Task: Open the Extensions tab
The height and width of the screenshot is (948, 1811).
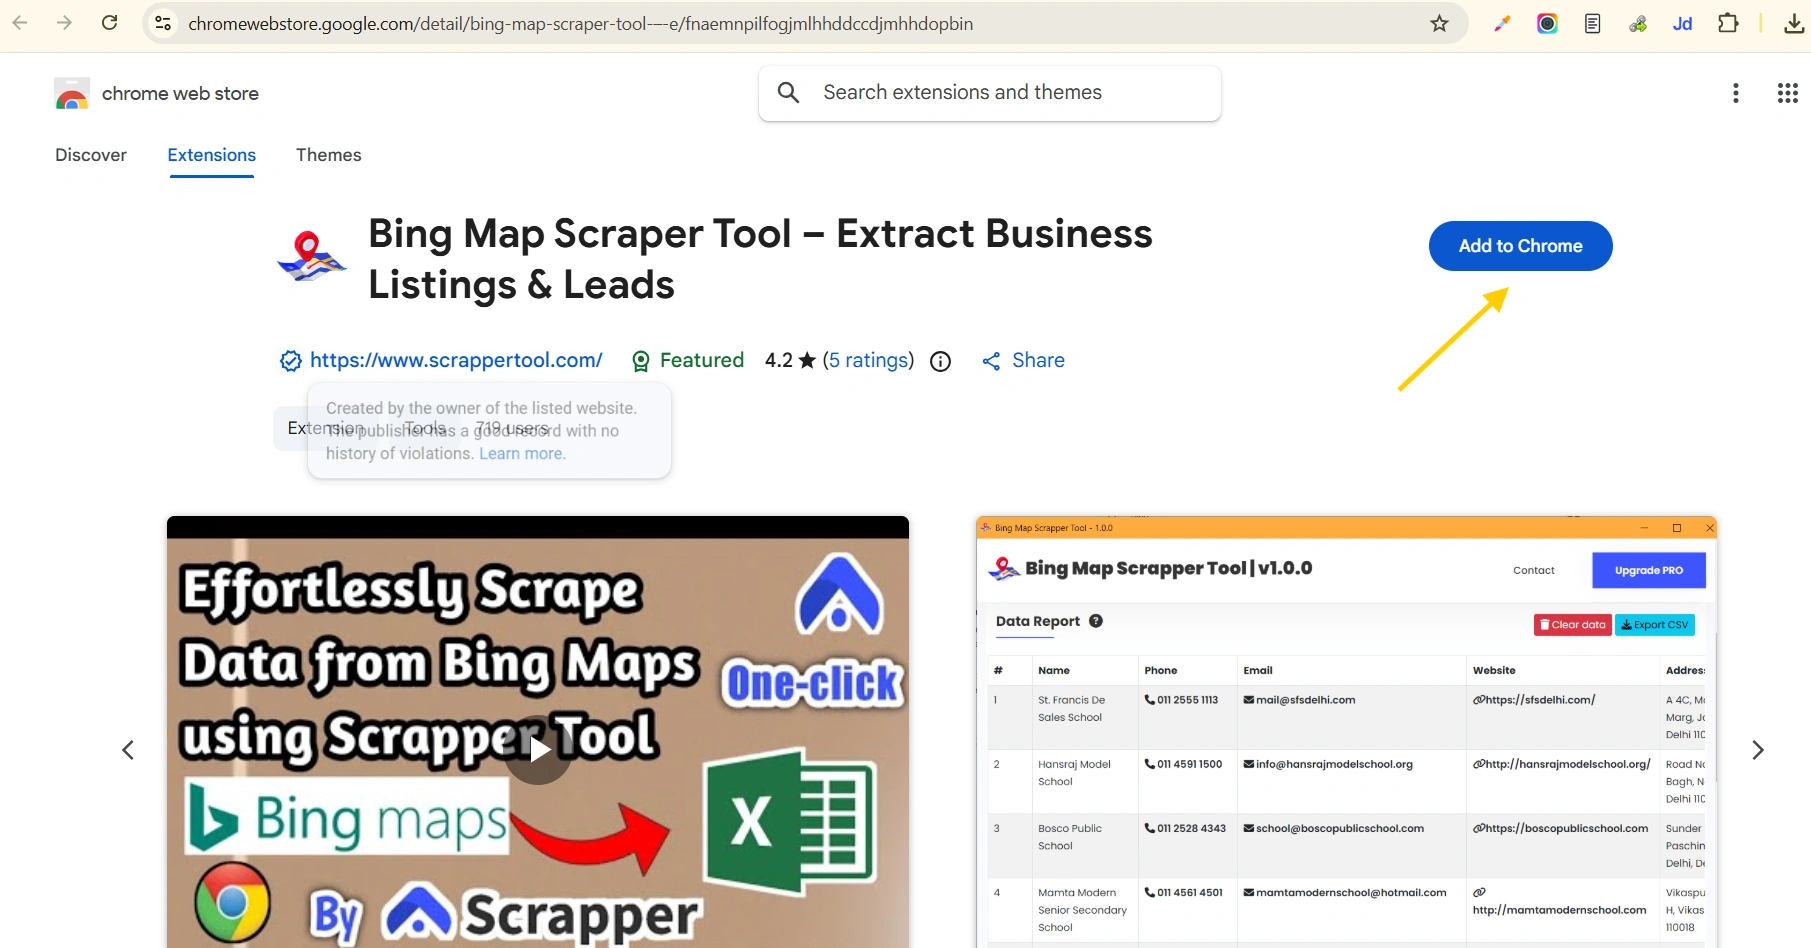Action: pyautogui.click(x=212, y=155)
